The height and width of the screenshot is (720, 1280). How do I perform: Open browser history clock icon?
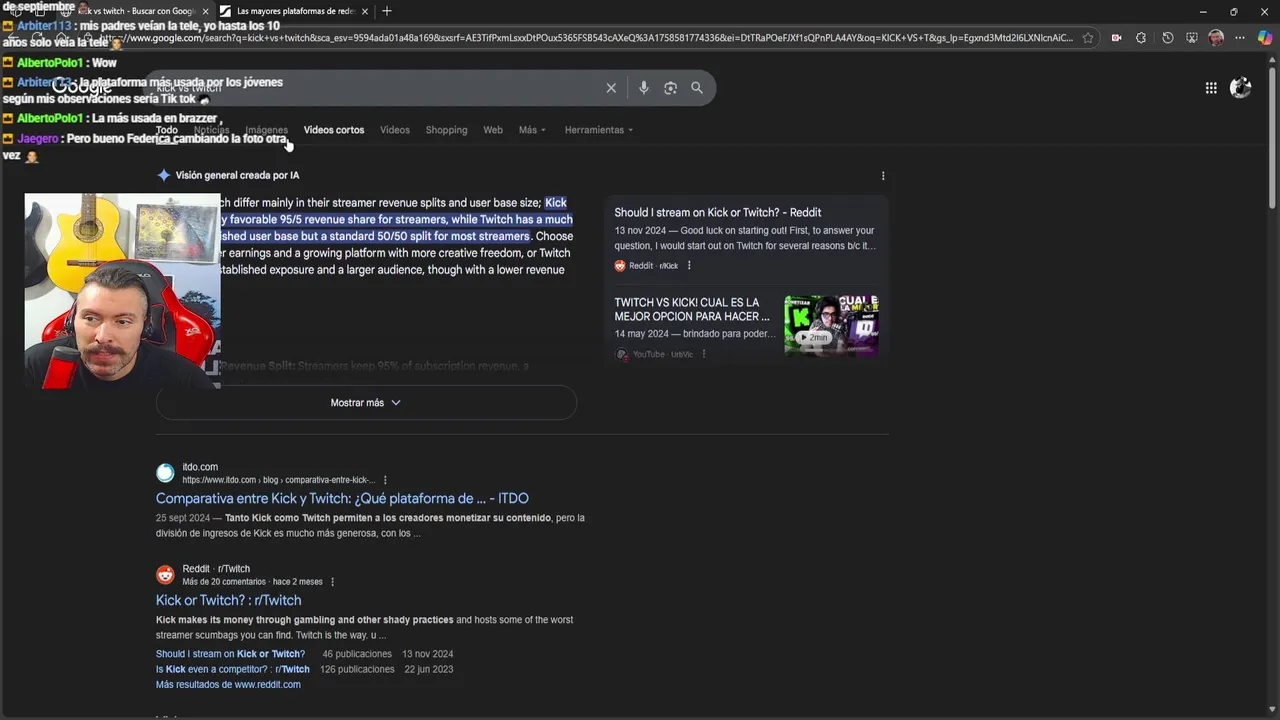tap(1167, 38)
